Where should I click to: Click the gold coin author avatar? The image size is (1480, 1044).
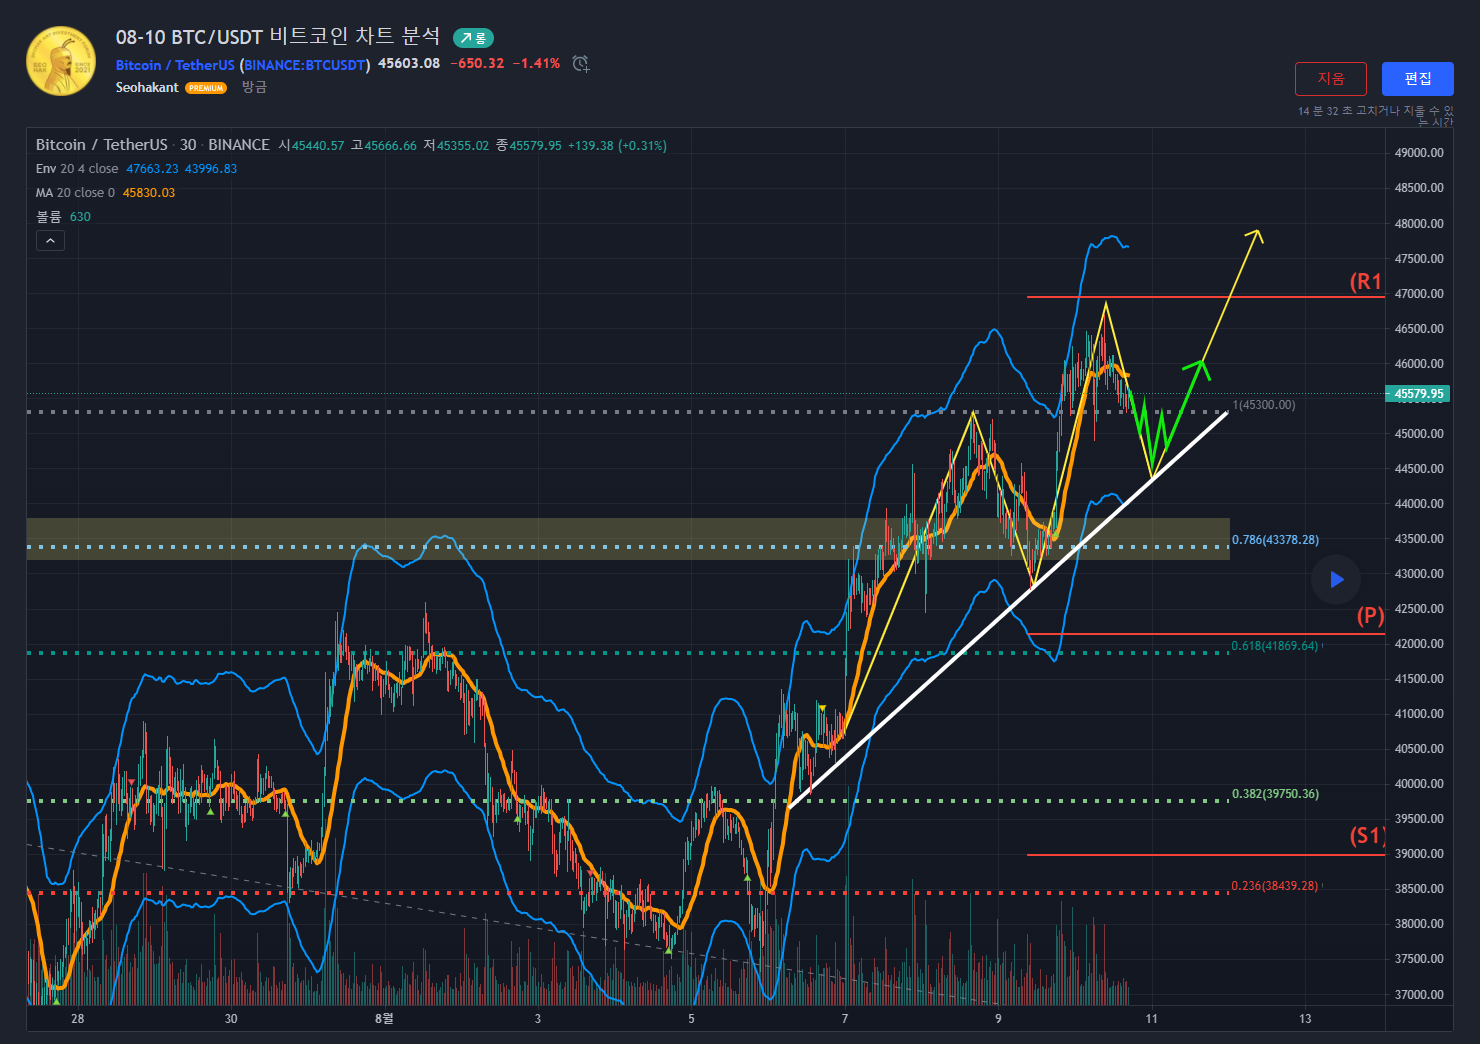[61, 61]
